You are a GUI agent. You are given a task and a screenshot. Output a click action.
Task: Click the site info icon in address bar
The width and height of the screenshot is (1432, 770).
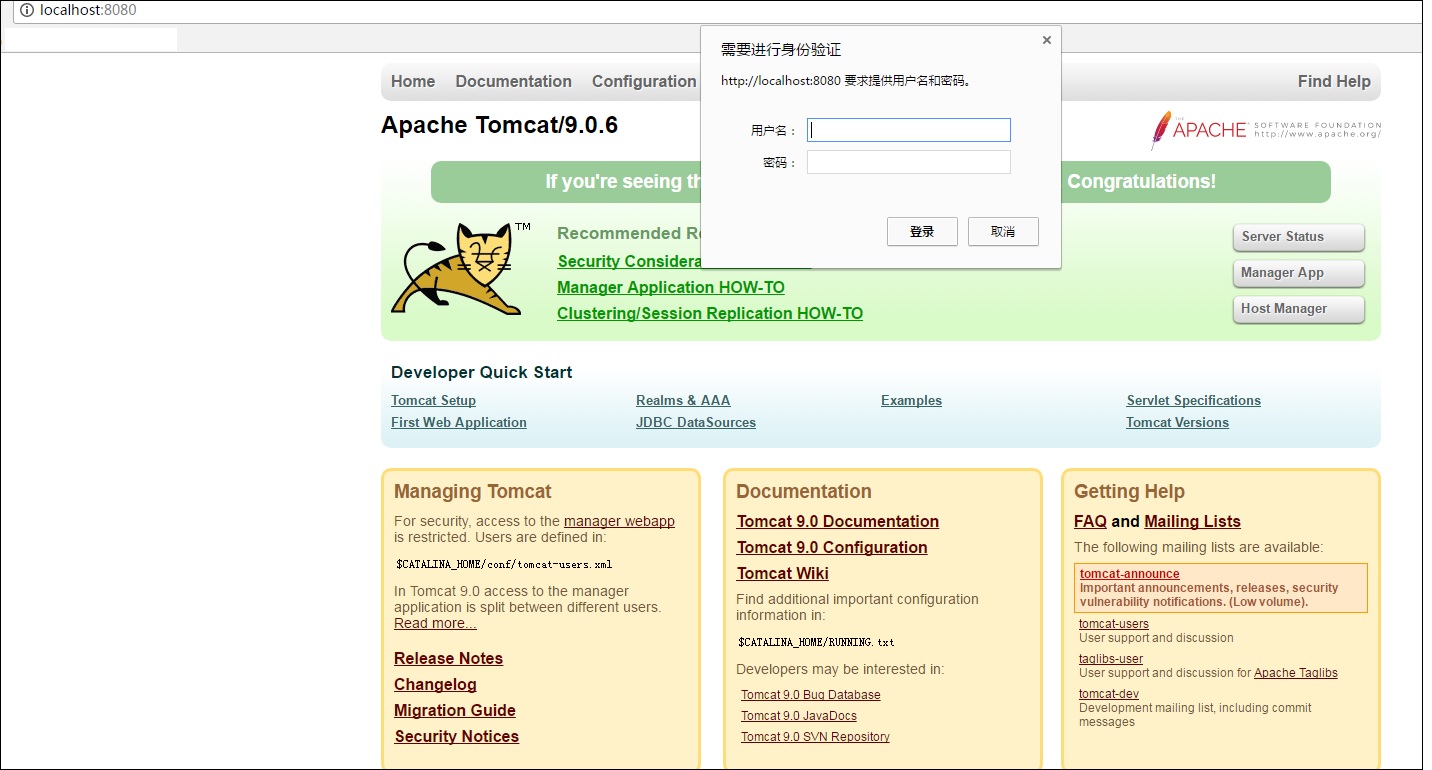27,10
